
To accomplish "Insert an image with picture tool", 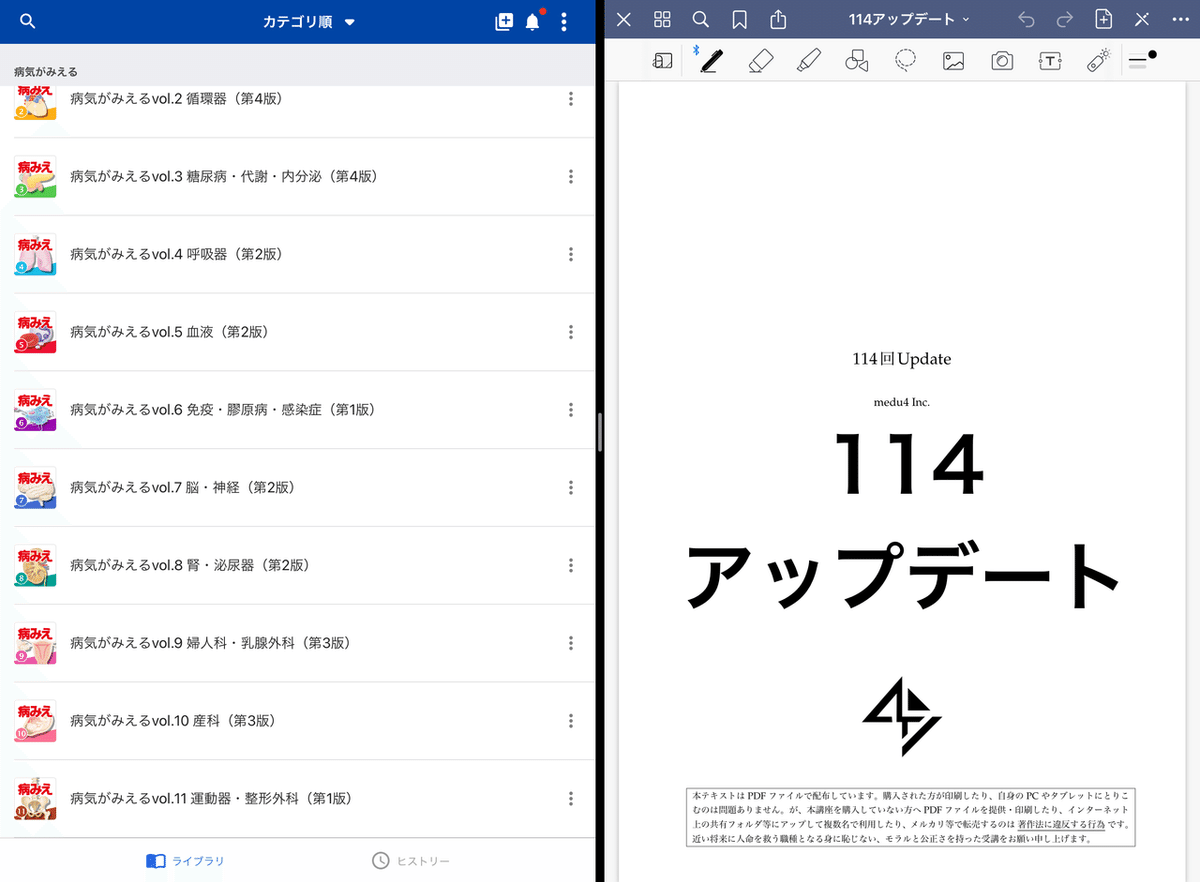I will coord(954,61).
